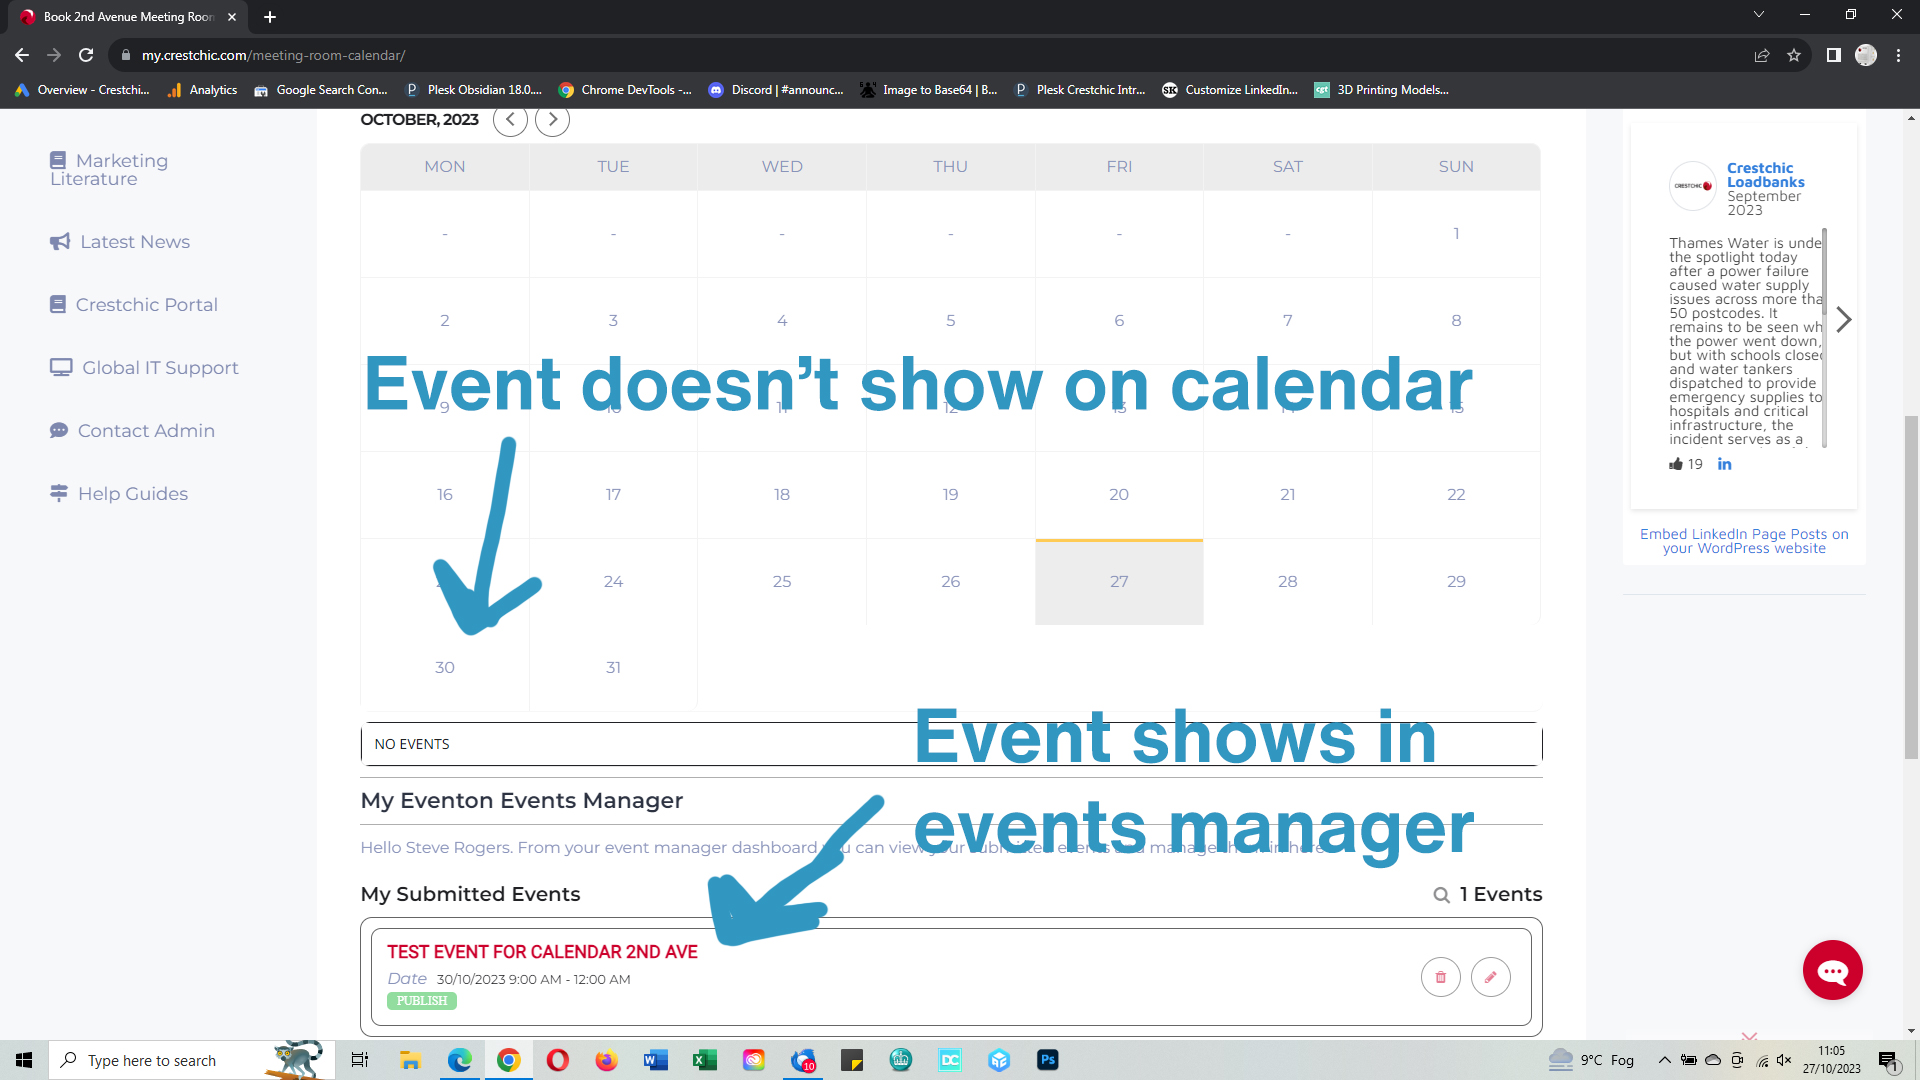
Task: Open Embed LinkedIn Page Posts link
Action: click(1744, 541)
